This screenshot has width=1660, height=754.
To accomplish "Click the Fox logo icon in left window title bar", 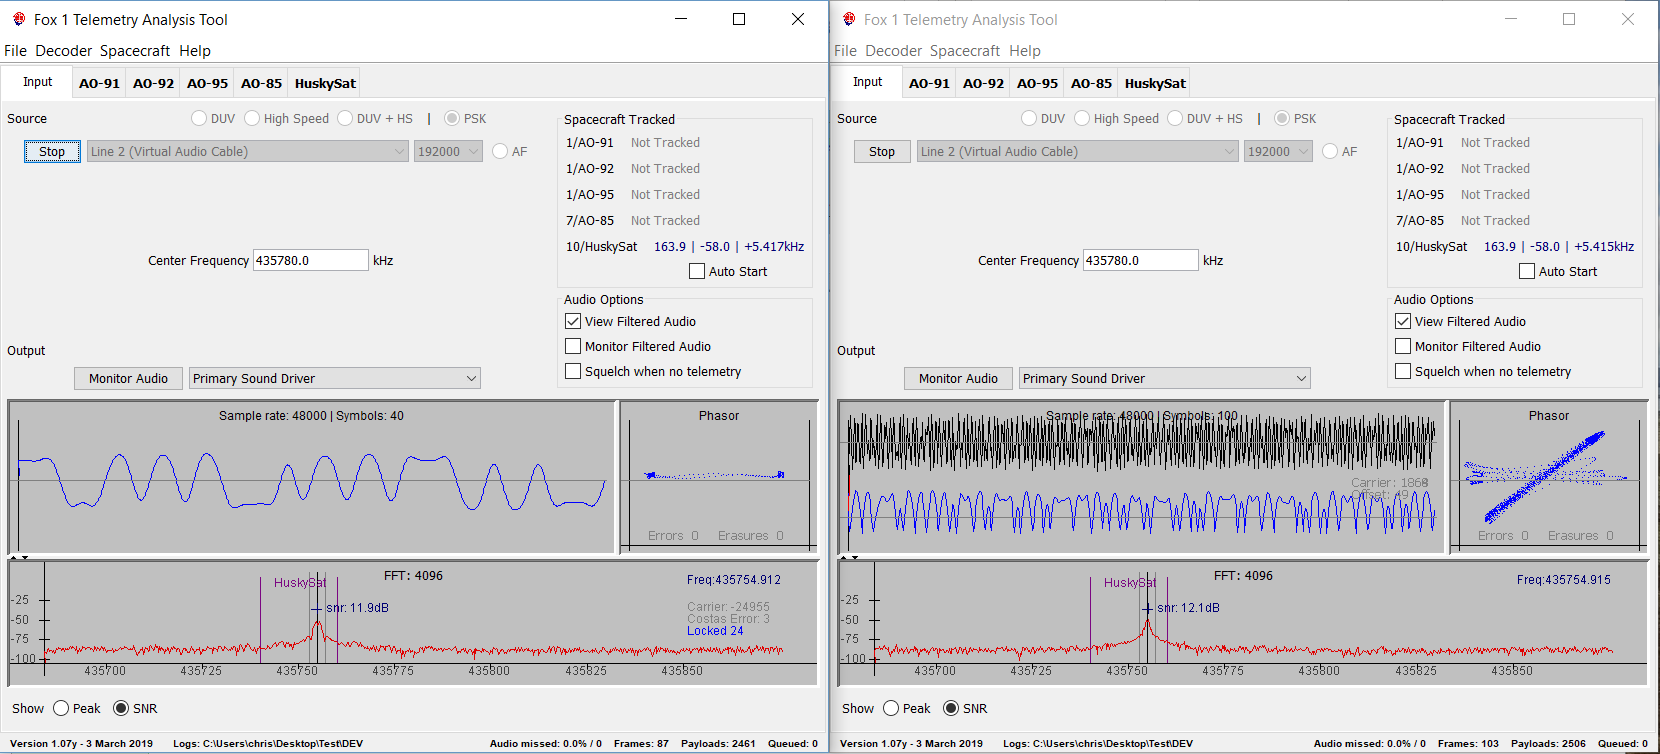I will (x=19, y=19).
